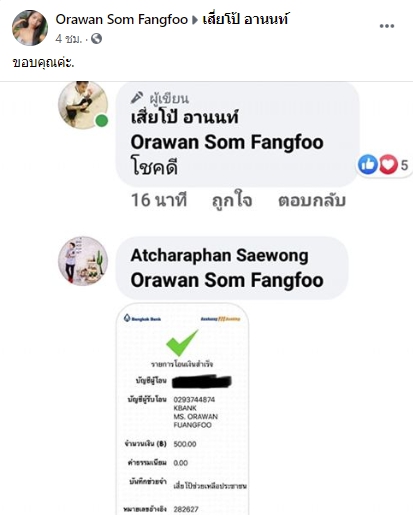Click the red heart reaction icon
413x517 pixels.
pos(388,164)
